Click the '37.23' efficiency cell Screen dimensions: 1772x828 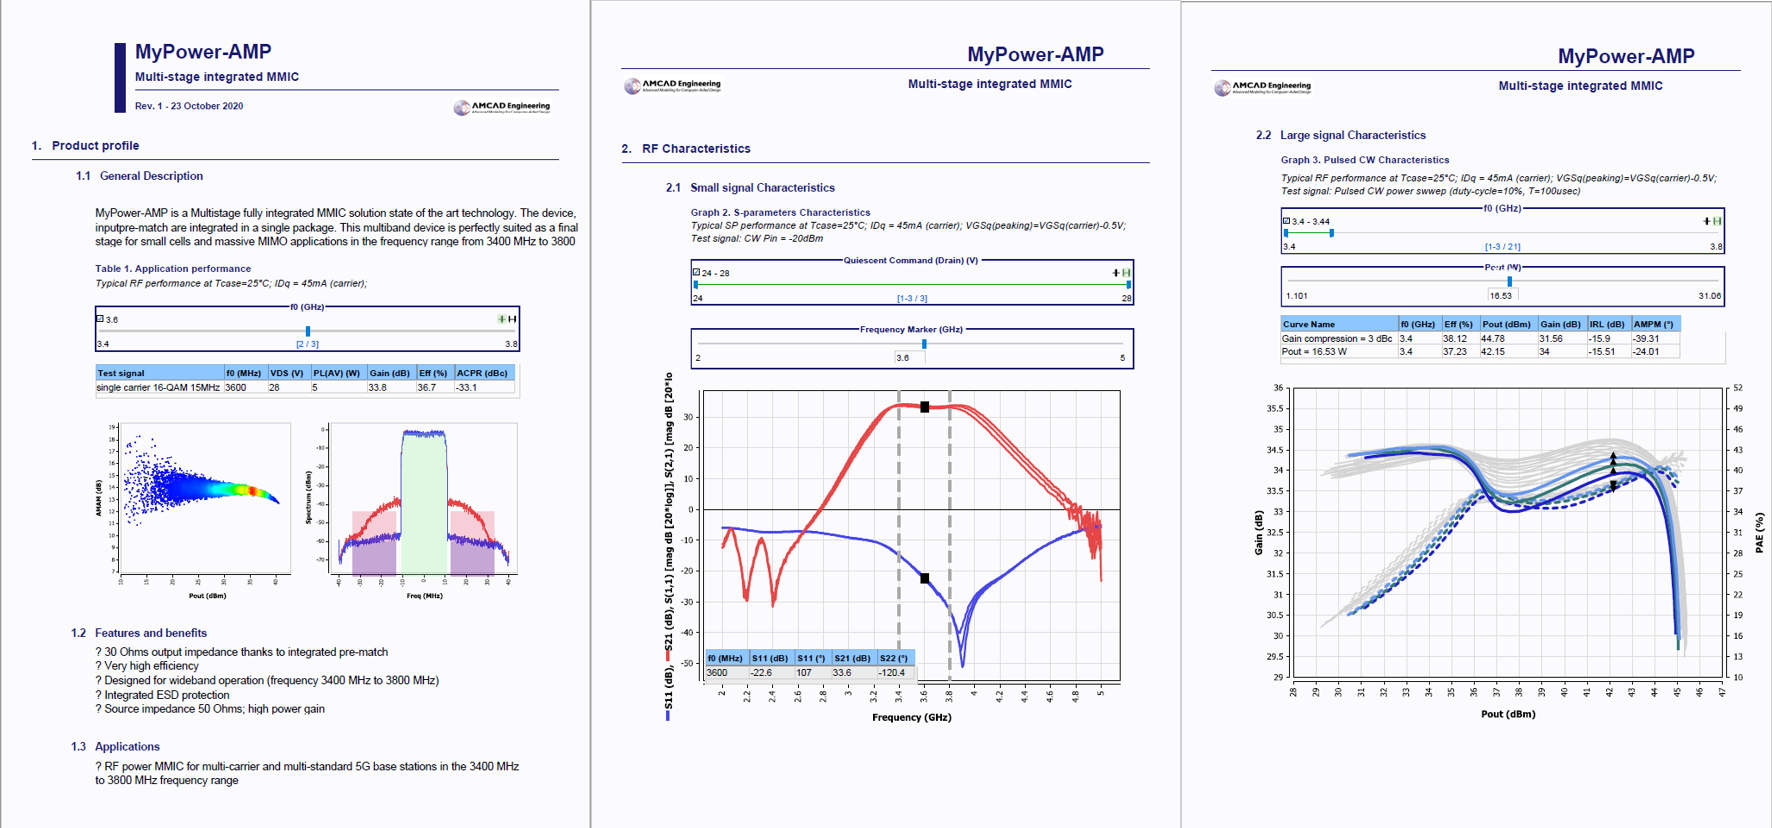1460,351
